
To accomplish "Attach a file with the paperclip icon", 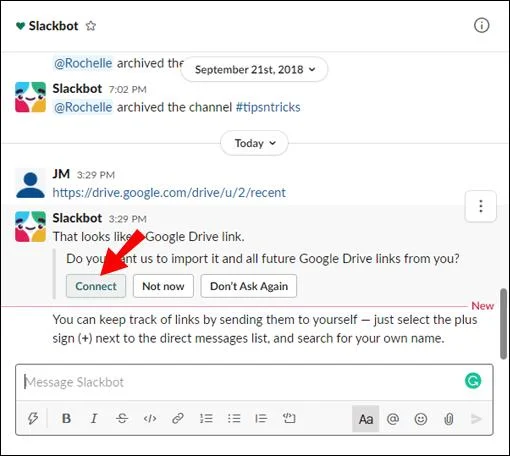I will click(x=449, y=419).
